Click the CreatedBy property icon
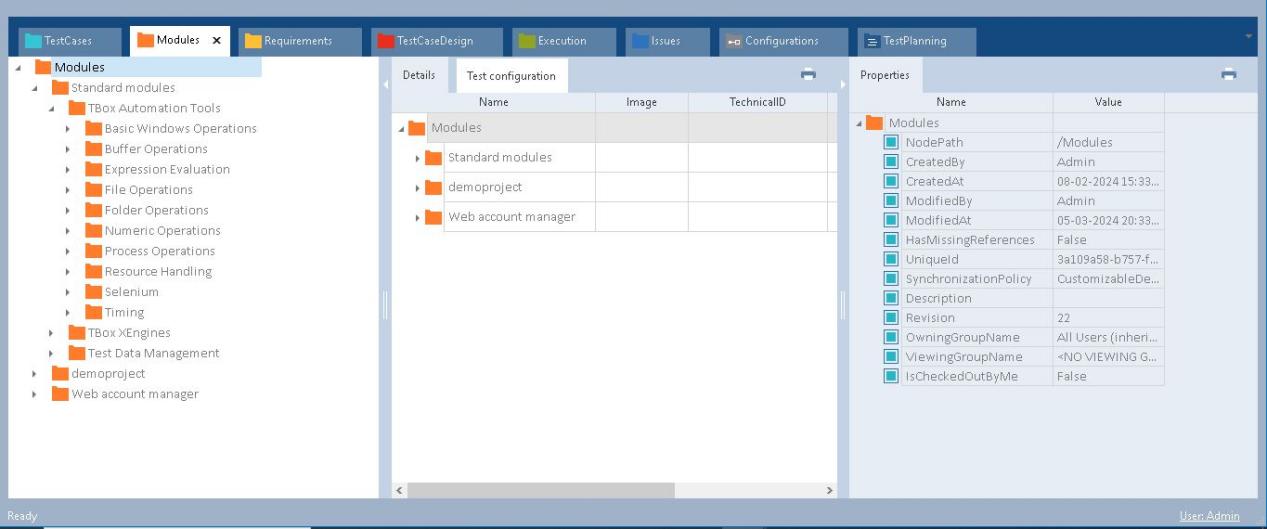 point(891,162)
